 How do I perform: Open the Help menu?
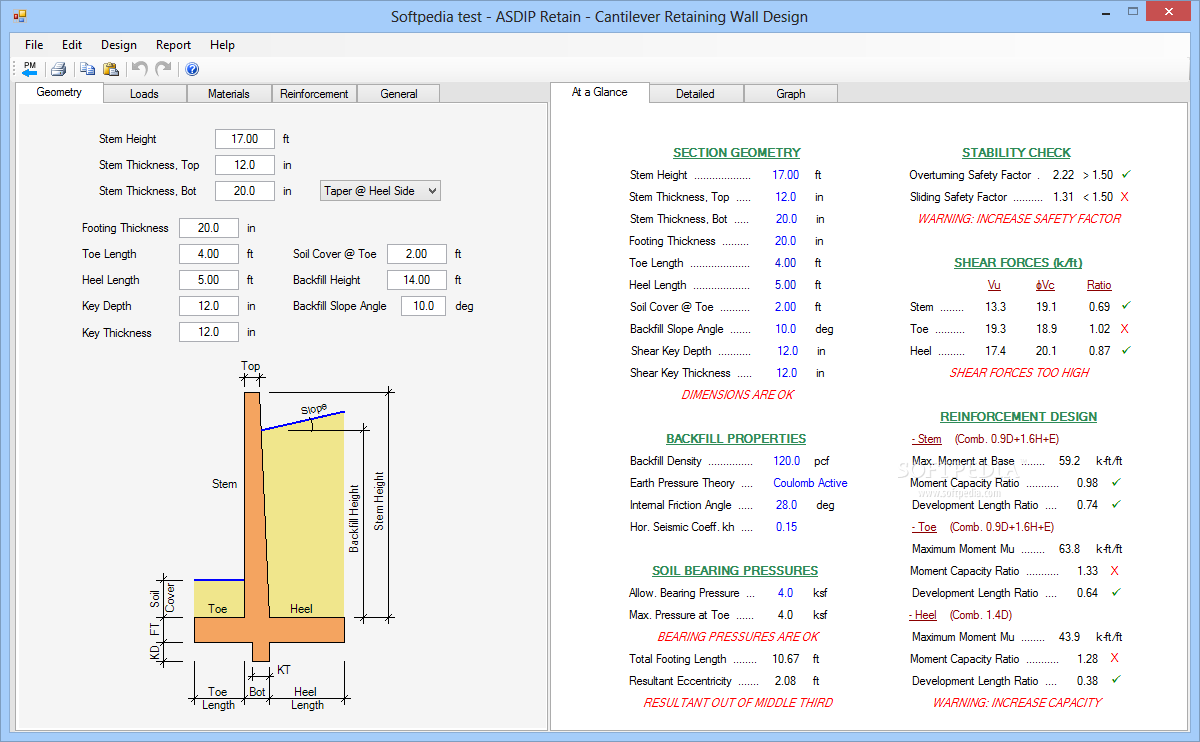[x=222, y=45]
